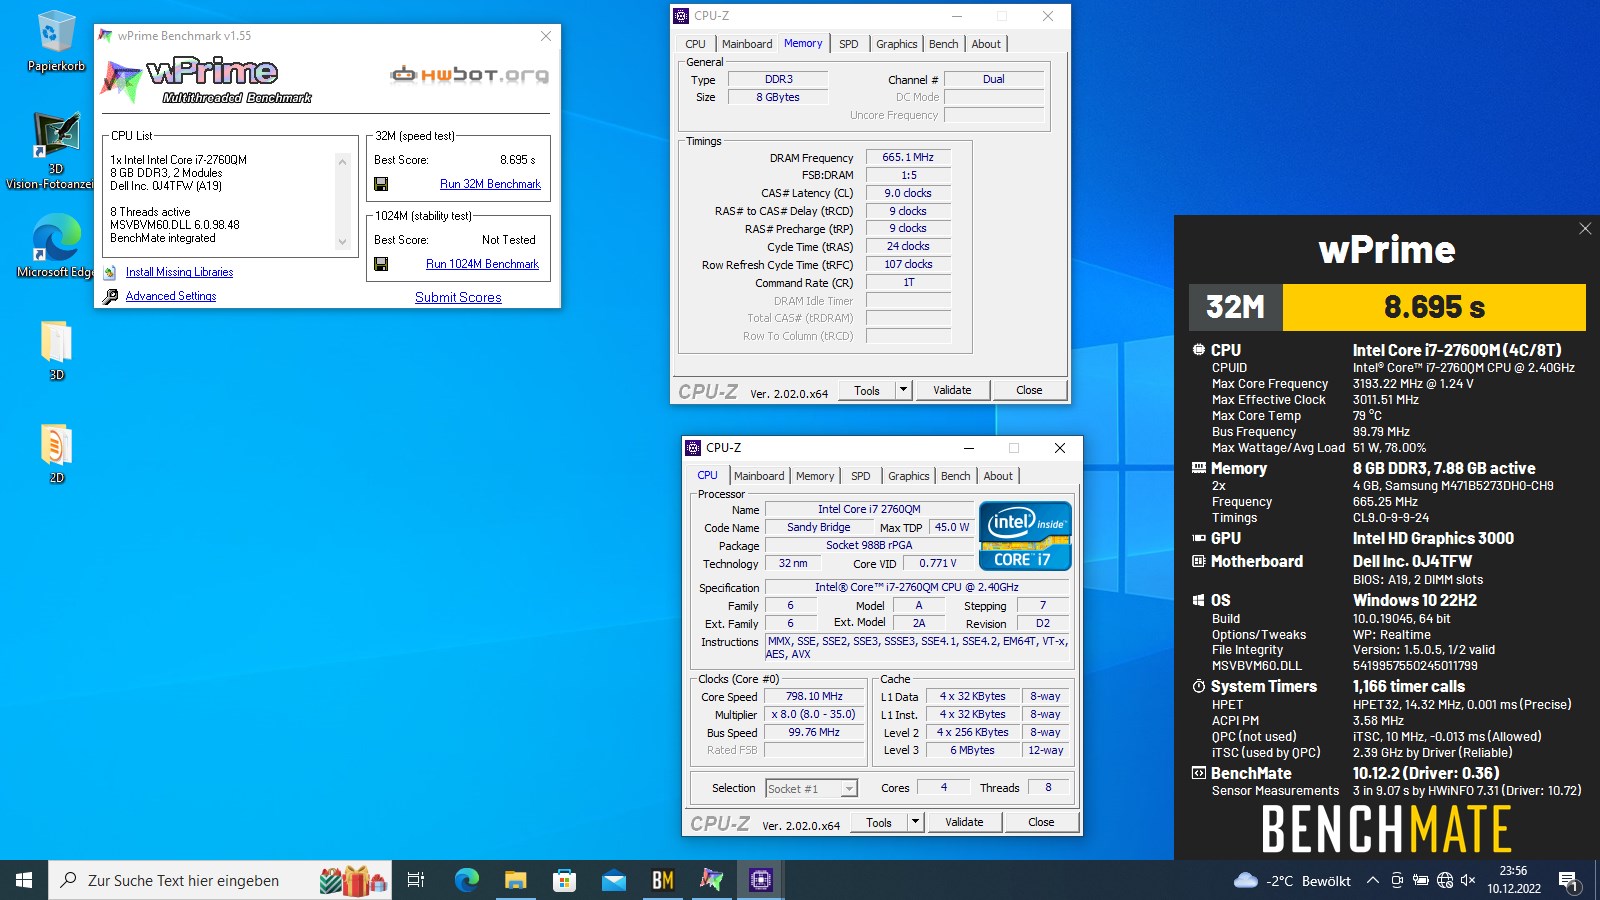This screenshot has height=900, width=1600.
Task: Click Tools button in CPU tab CPU-Z window
Action: pos(879,822)
